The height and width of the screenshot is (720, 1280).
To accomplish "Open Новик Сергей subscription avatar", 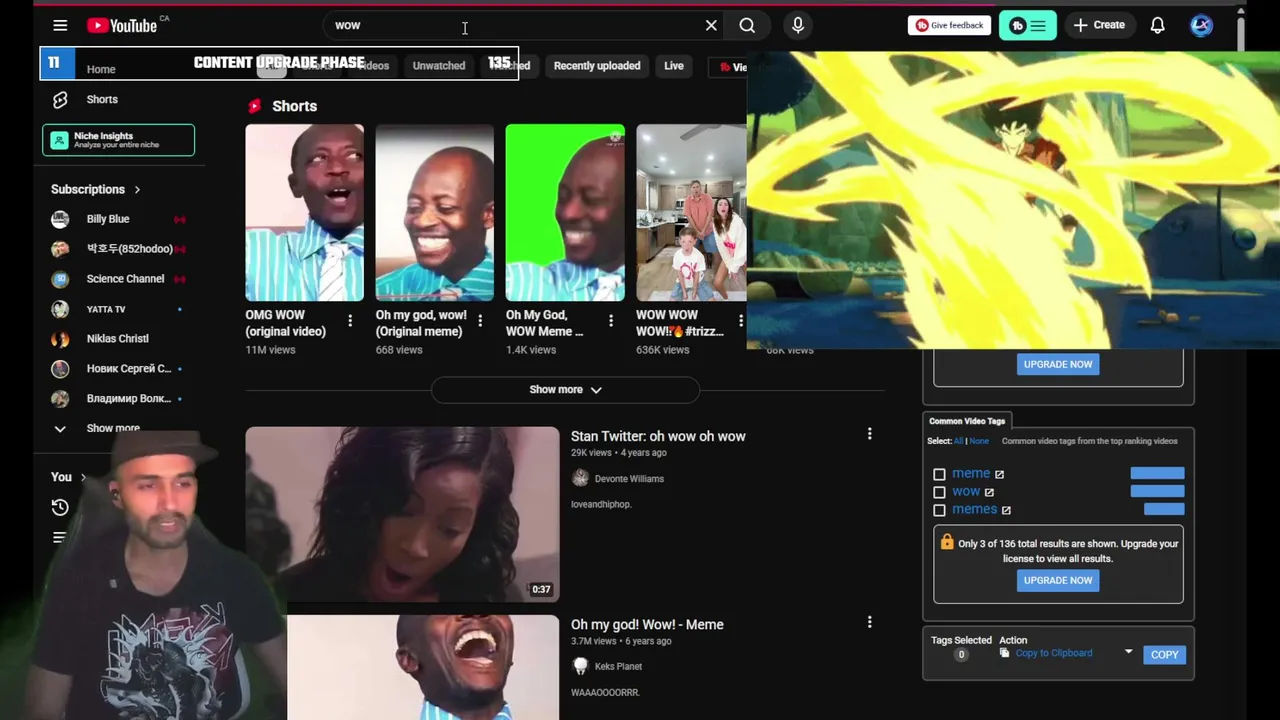I will point(60,369).
